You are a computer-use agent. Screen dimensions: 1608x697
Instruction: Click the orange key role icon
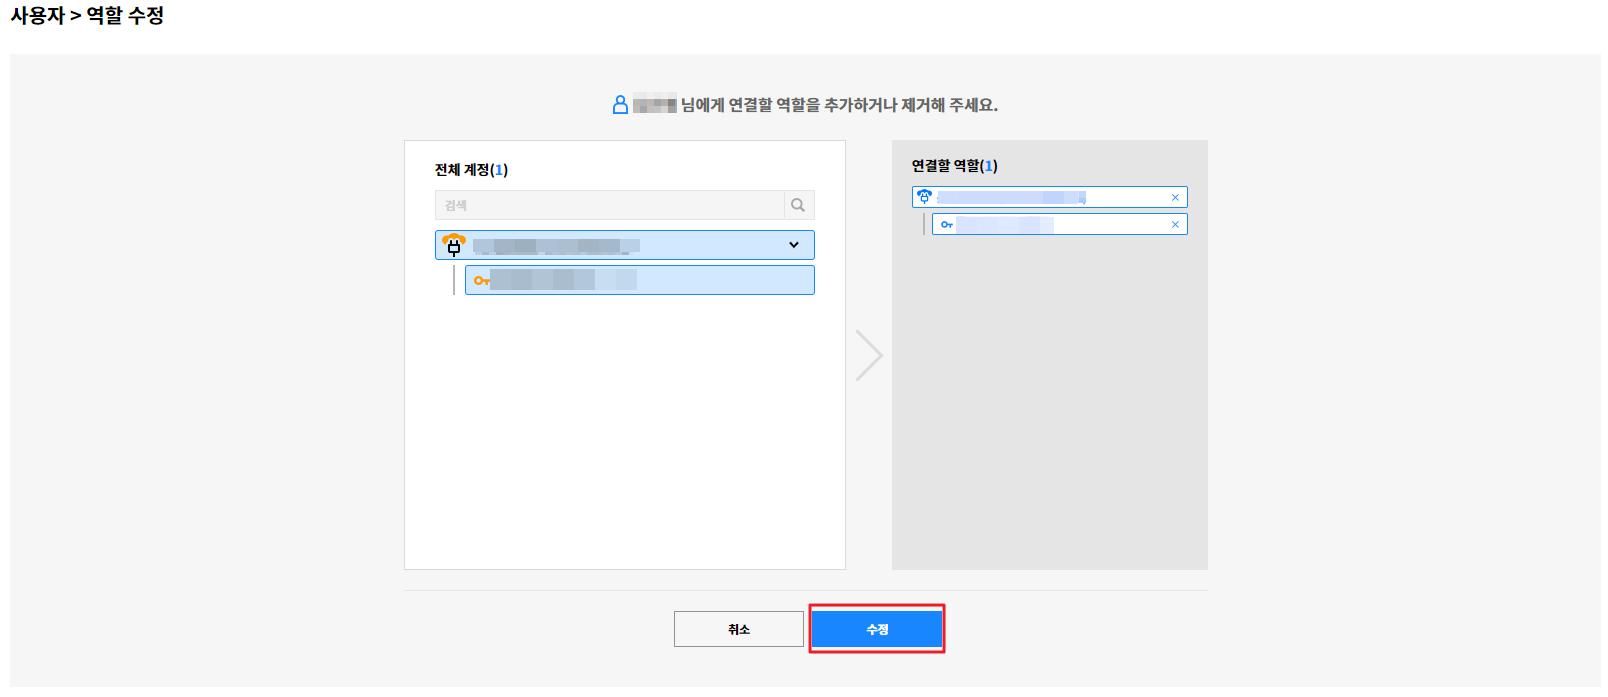pos(481,281)
